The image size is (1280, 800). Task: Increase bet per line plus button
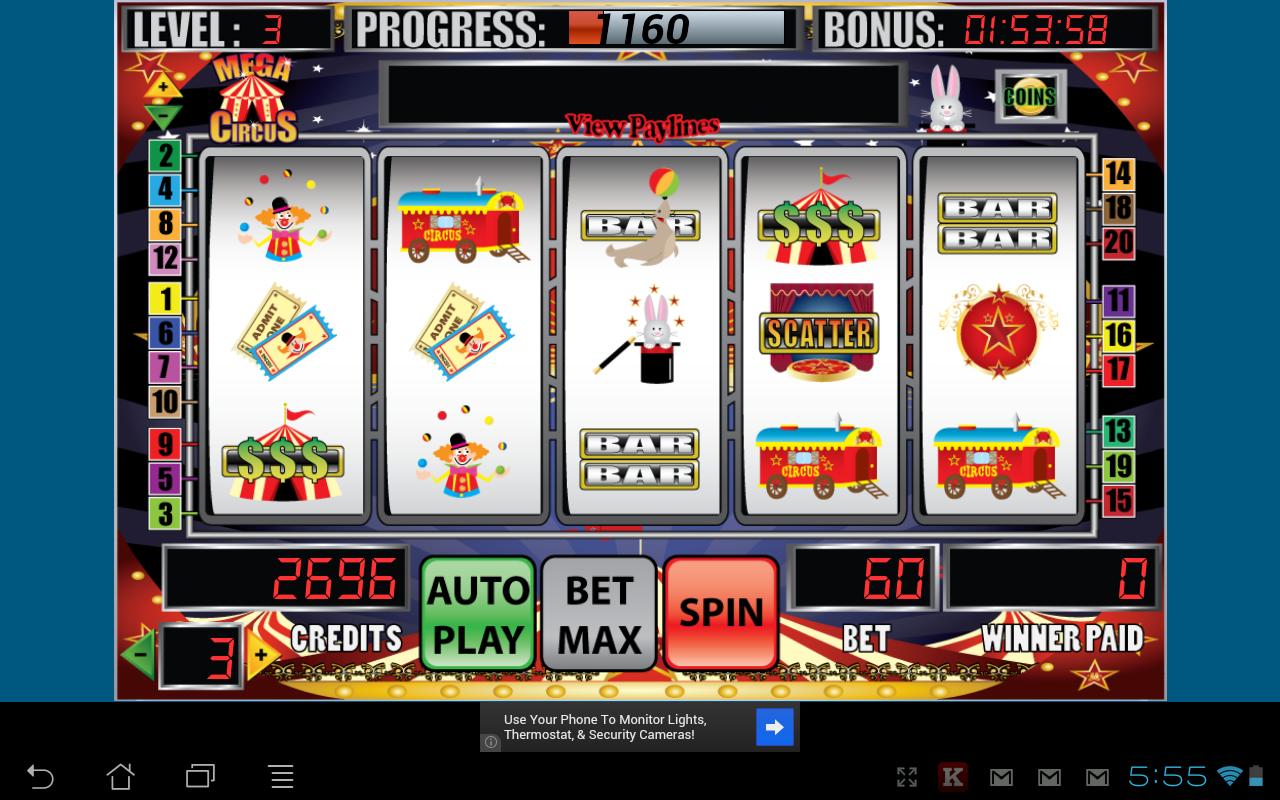pyautogui.click(x=261, y=655)
